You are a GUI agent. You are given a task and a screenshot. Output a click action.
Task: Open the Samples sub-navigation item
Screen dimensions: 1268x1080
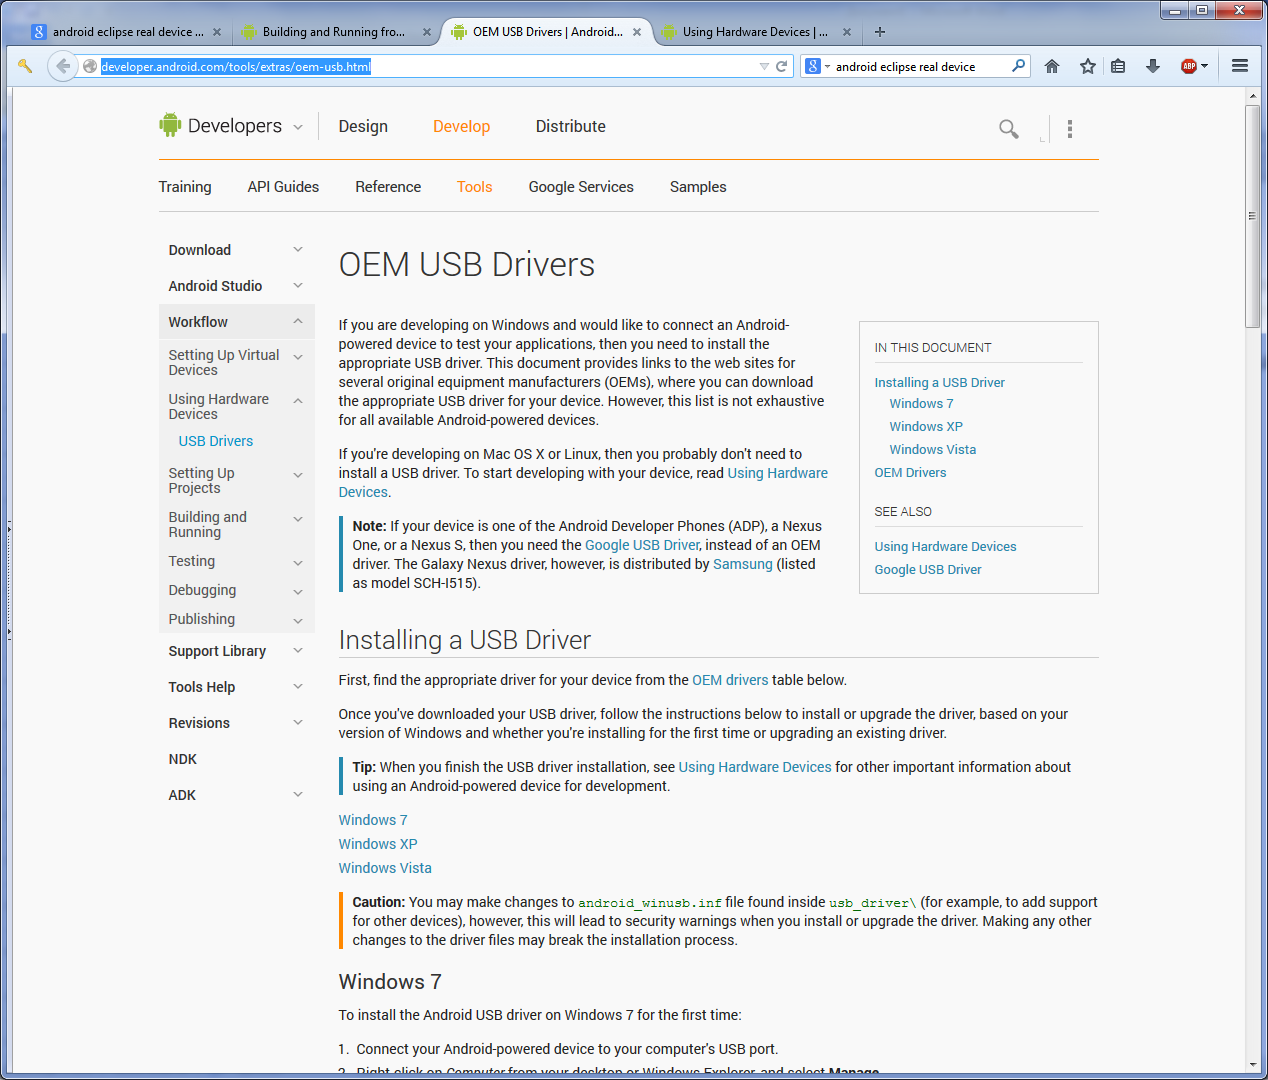coord(698,187)
